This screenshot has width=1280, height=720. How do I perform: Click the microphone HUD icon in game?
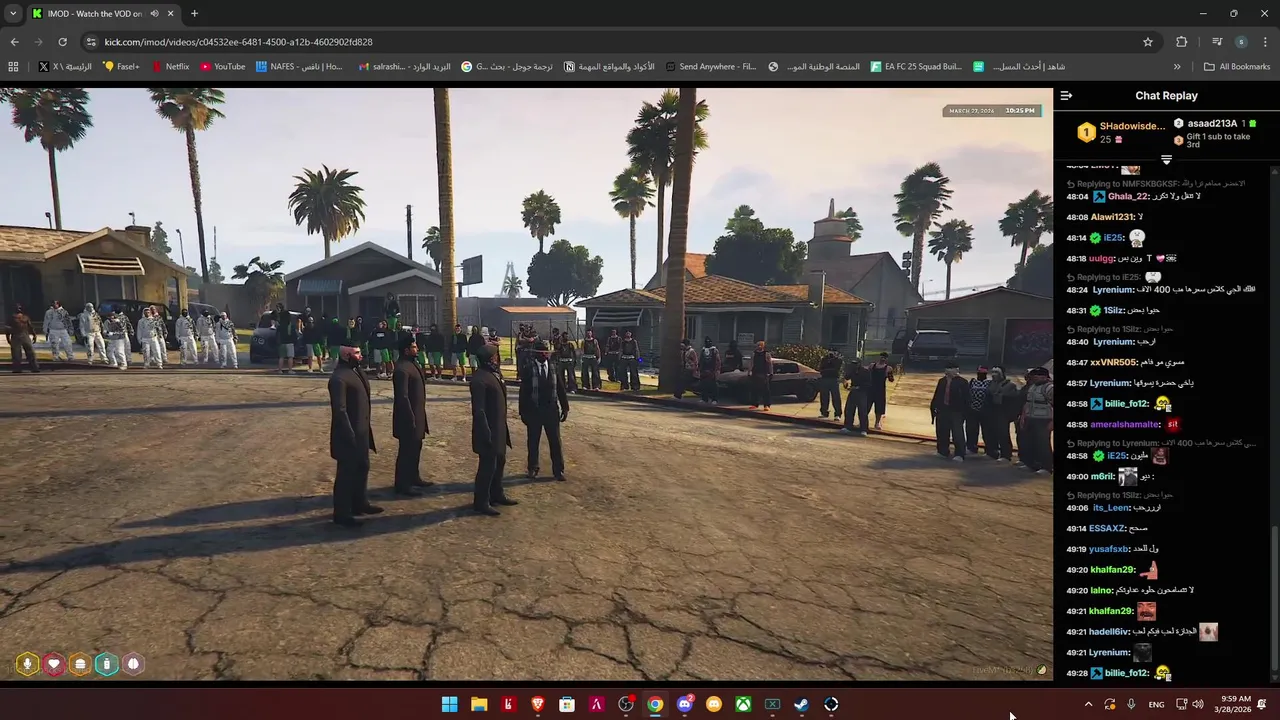click(28, 663)
